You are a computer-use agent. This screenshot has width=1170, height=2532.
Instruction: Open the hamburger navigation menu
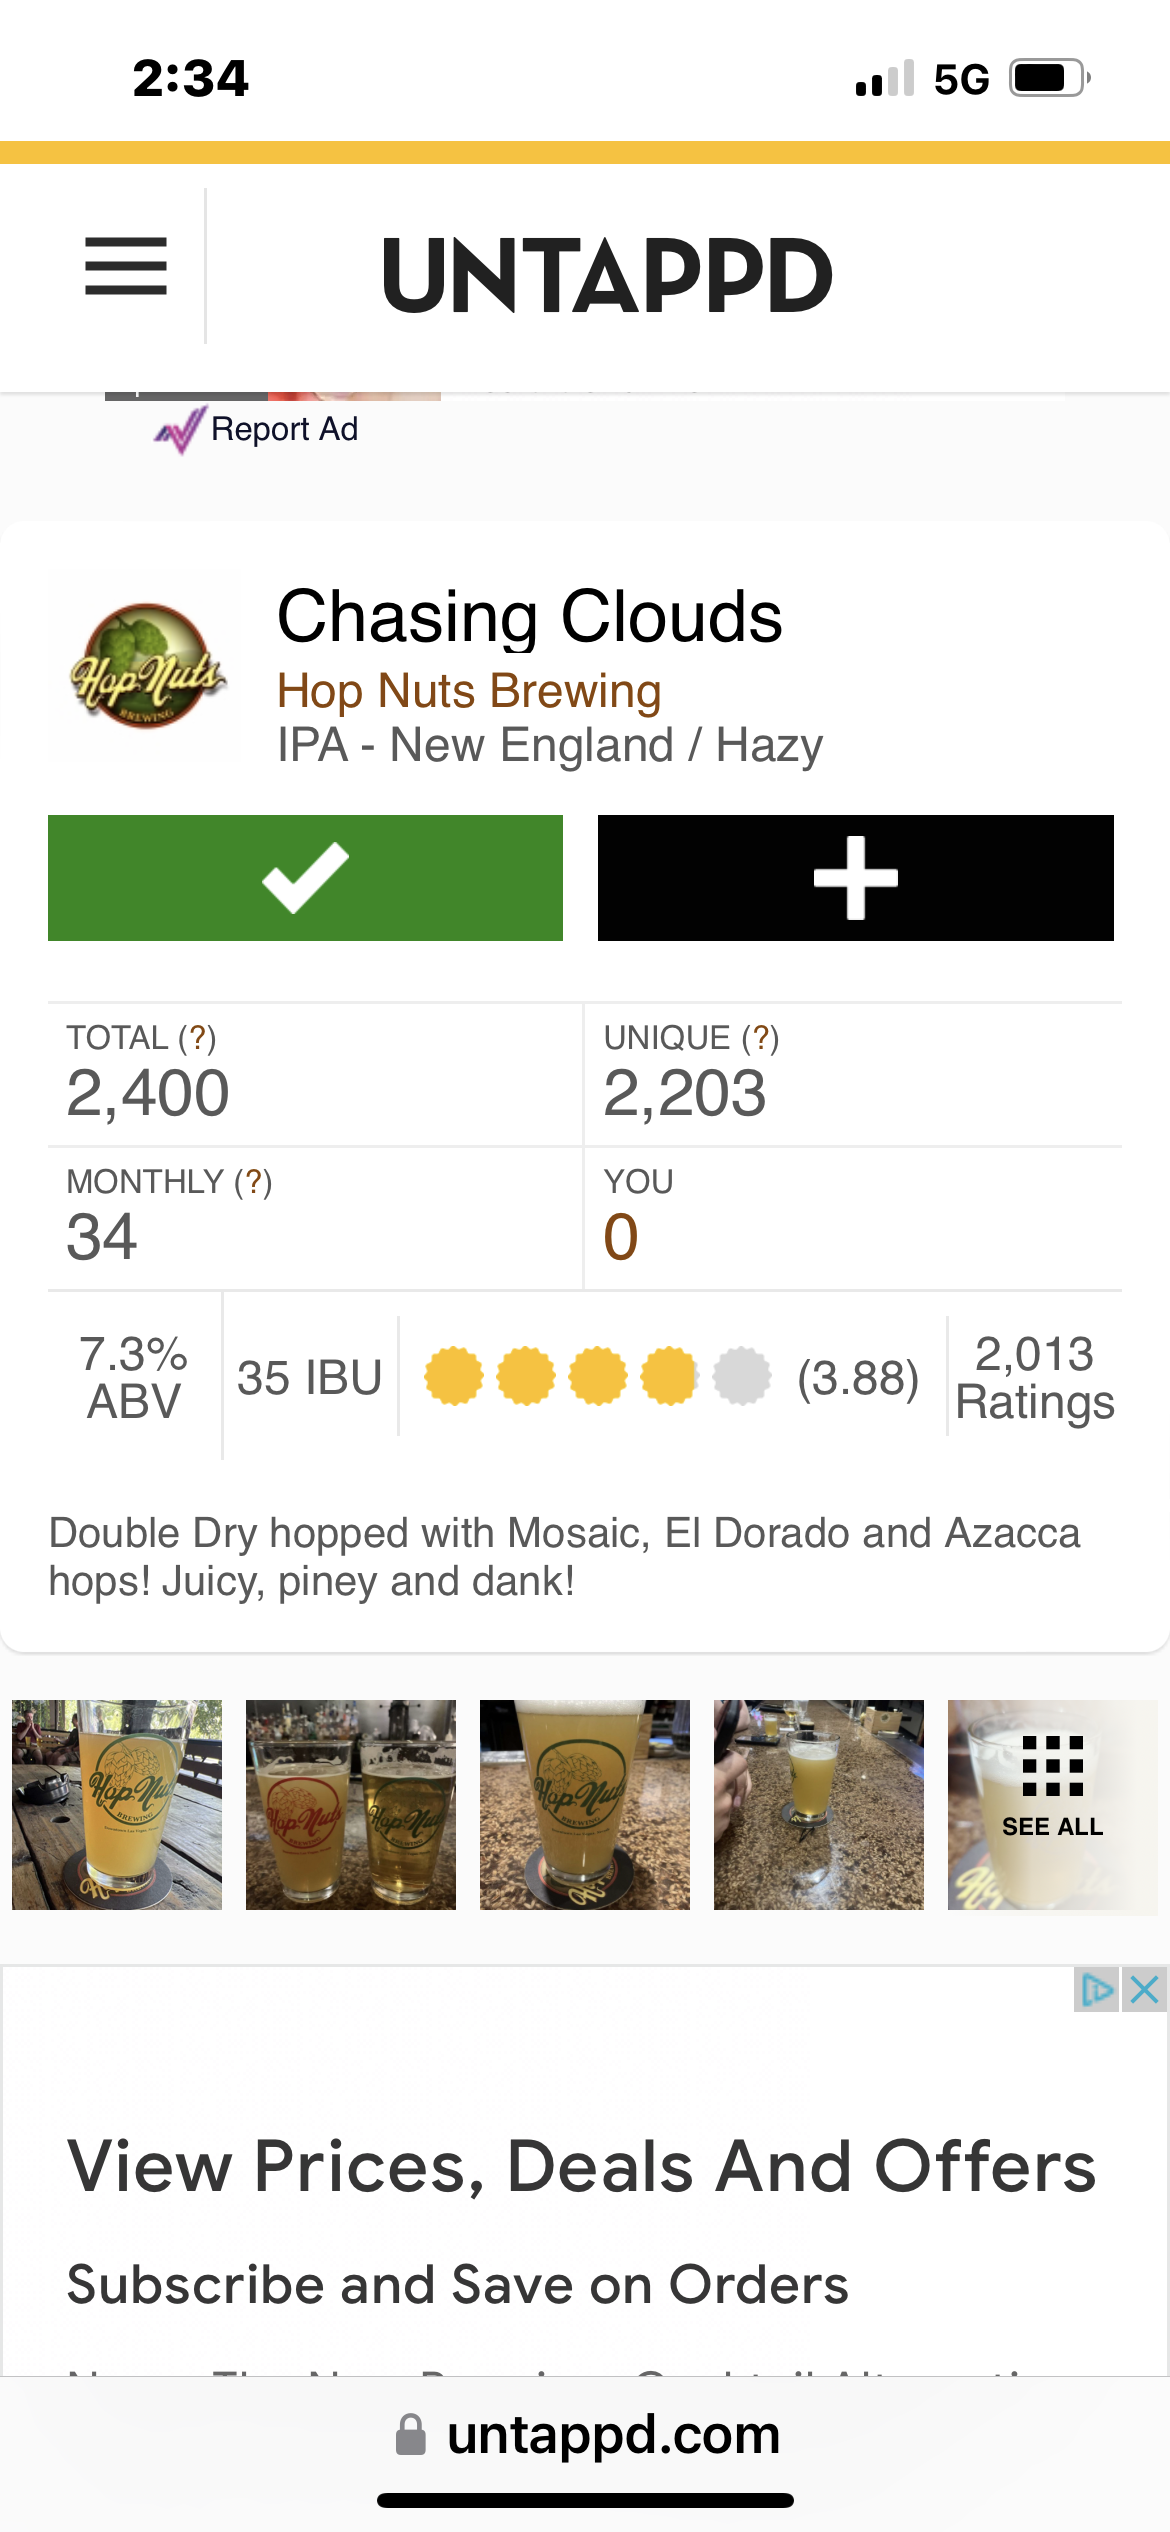coord(126,267)
